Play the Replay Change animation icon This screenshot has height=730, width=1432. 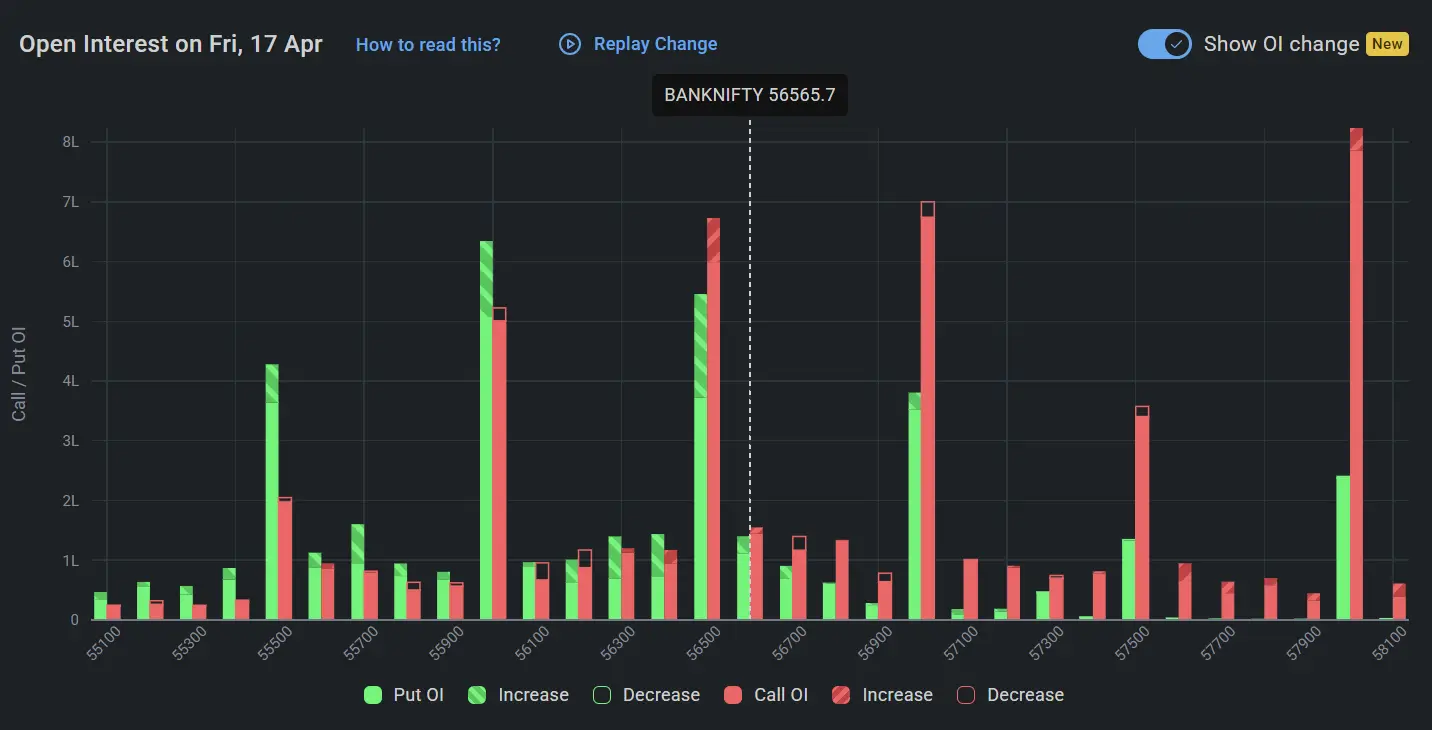tap(570, 43)
